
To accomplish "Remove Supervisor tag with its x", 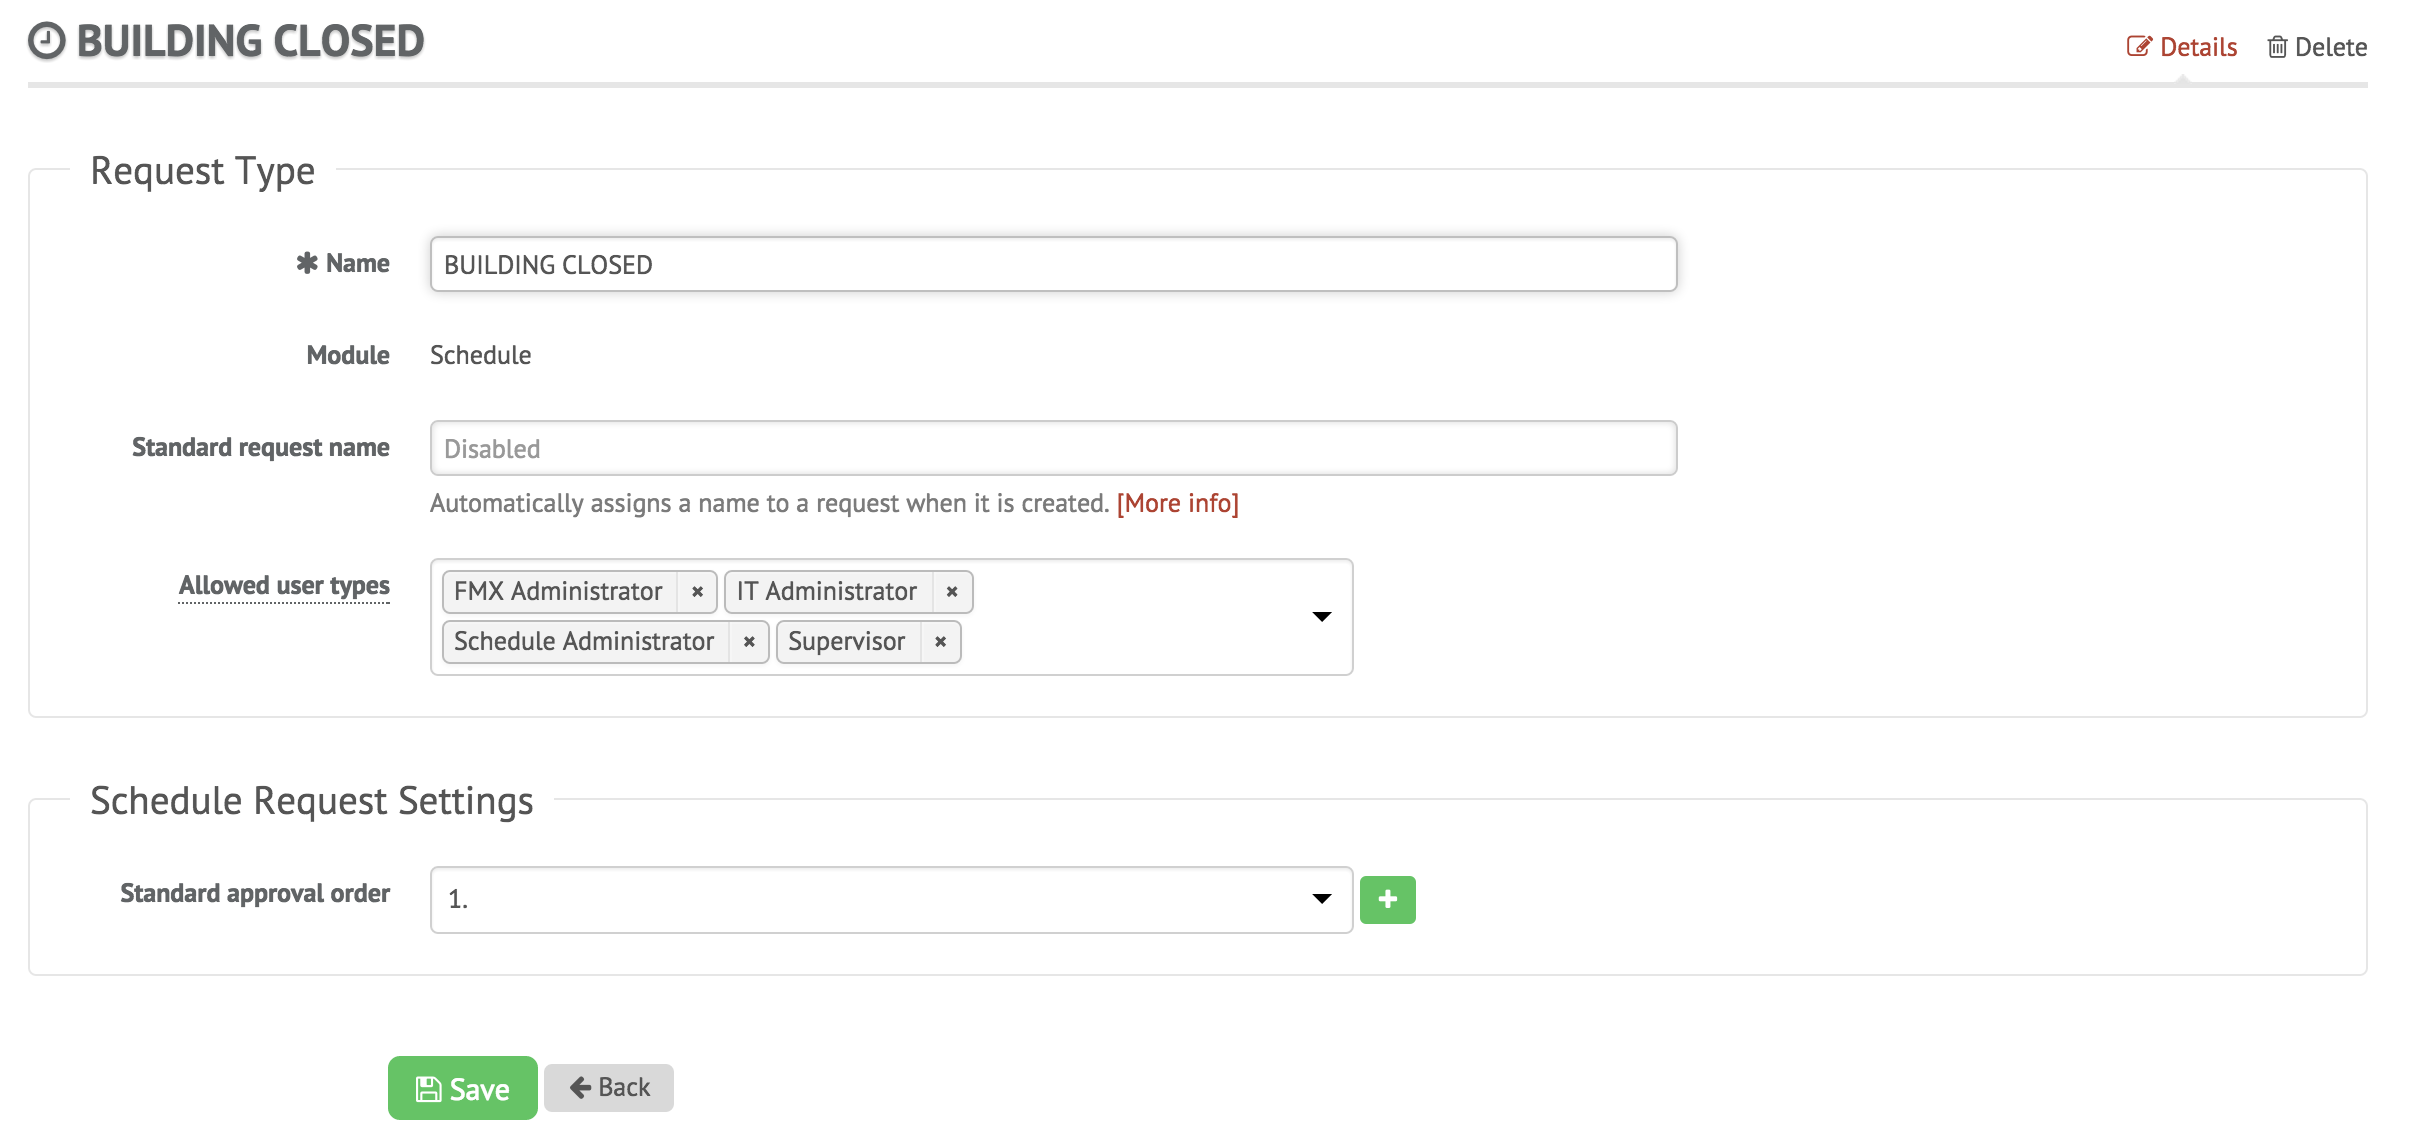I will [940, 641].
